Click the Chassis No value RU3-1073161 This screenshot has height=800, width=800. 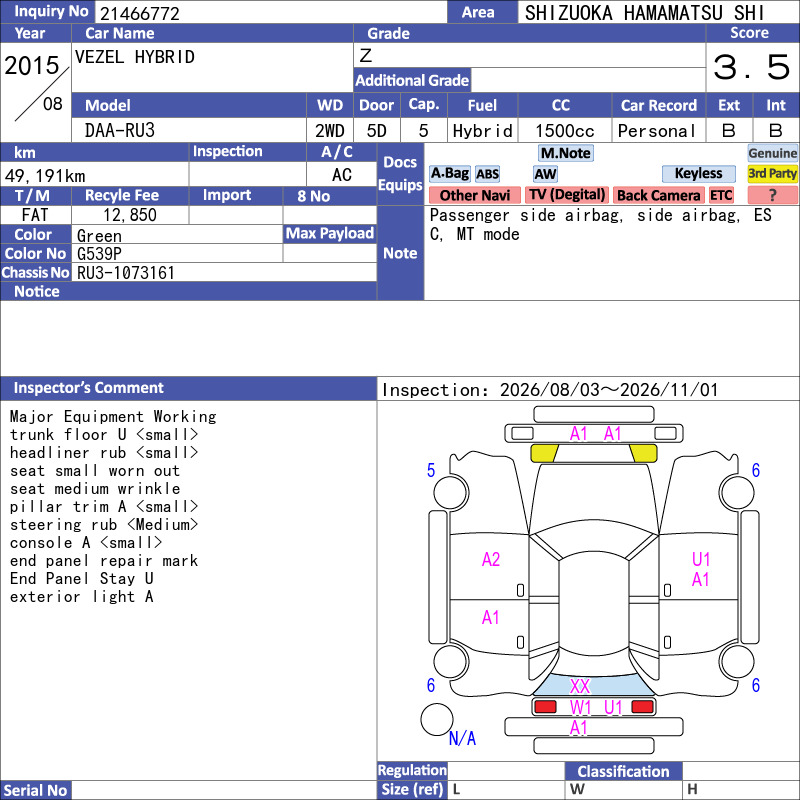click(126, 273)
